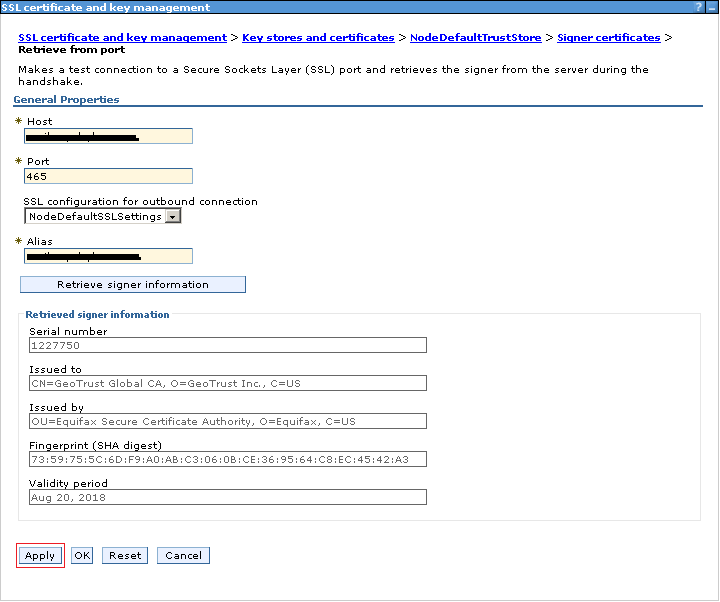Click inside the Host text field
720x602 pixels.
pyautogui.click(x=108, y=136)
